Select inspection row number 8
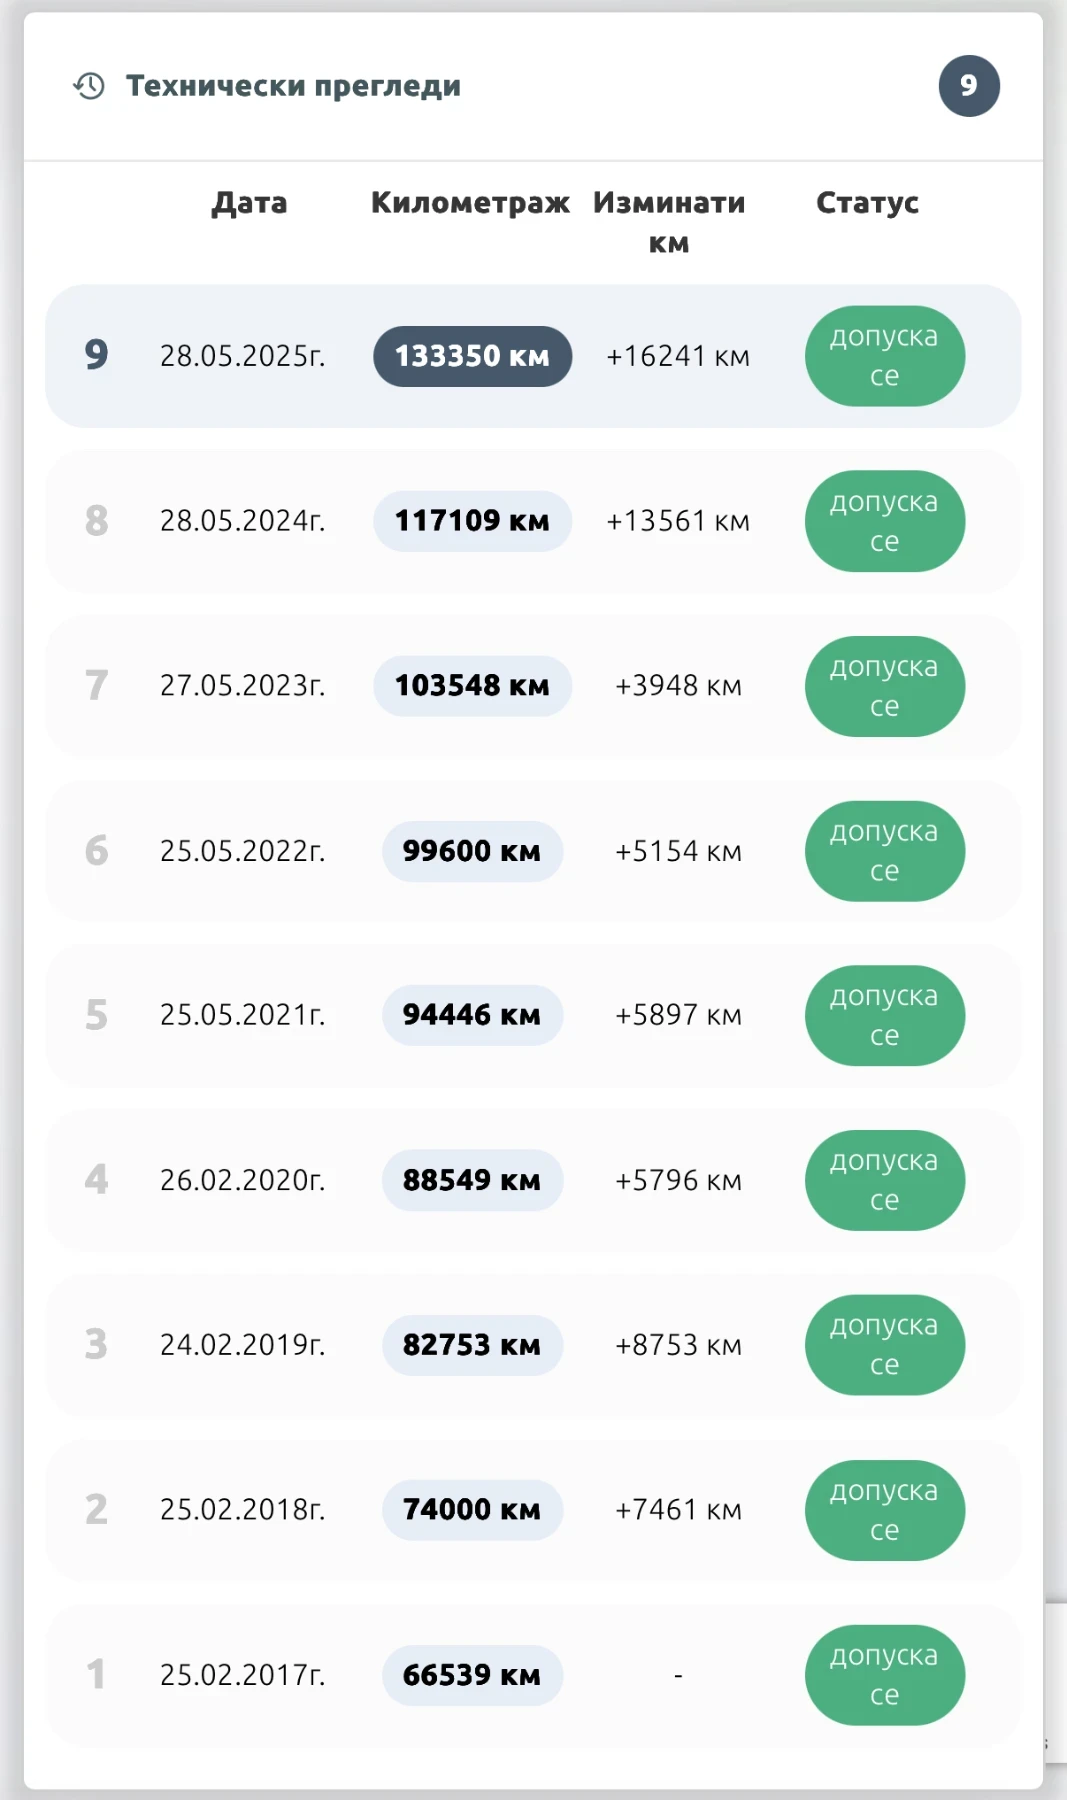This screenshot has width=1067, height=1800. (x=96, y=521)
